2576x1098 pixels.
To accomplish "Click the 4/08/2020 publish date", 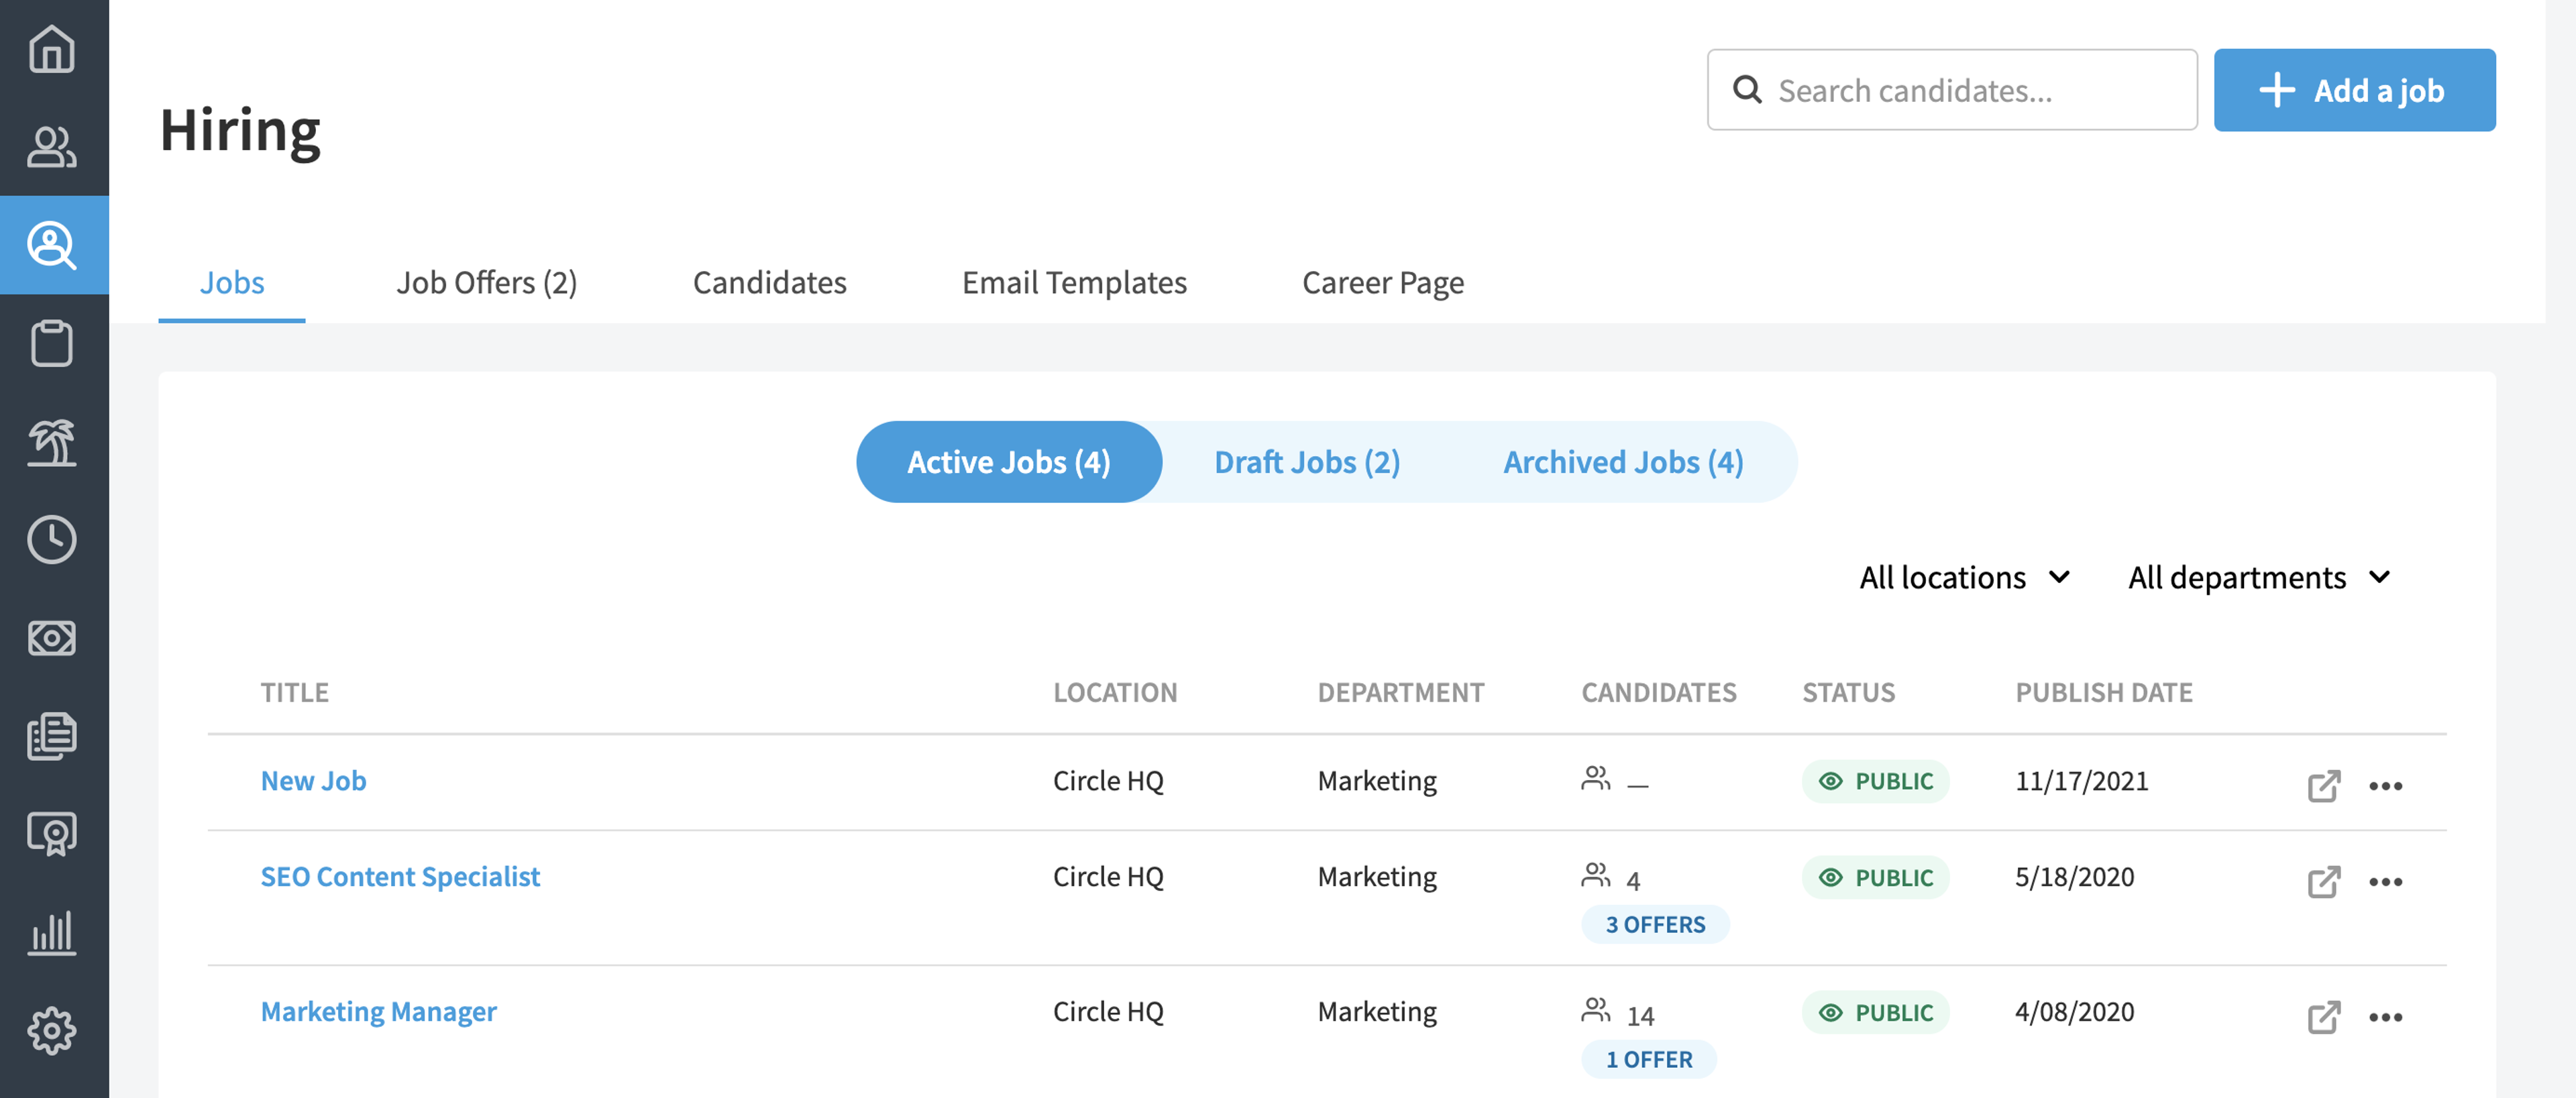I will [2075, 1012].
